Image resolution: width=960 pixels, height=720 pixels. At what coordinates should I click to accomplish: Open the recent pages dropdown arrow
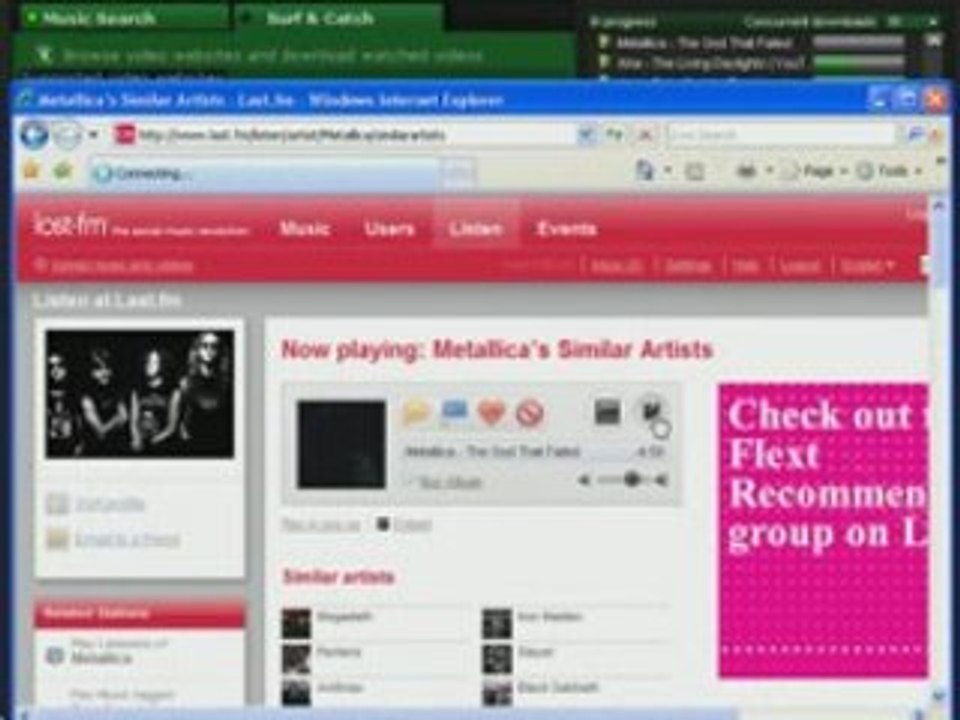point(93,135)
